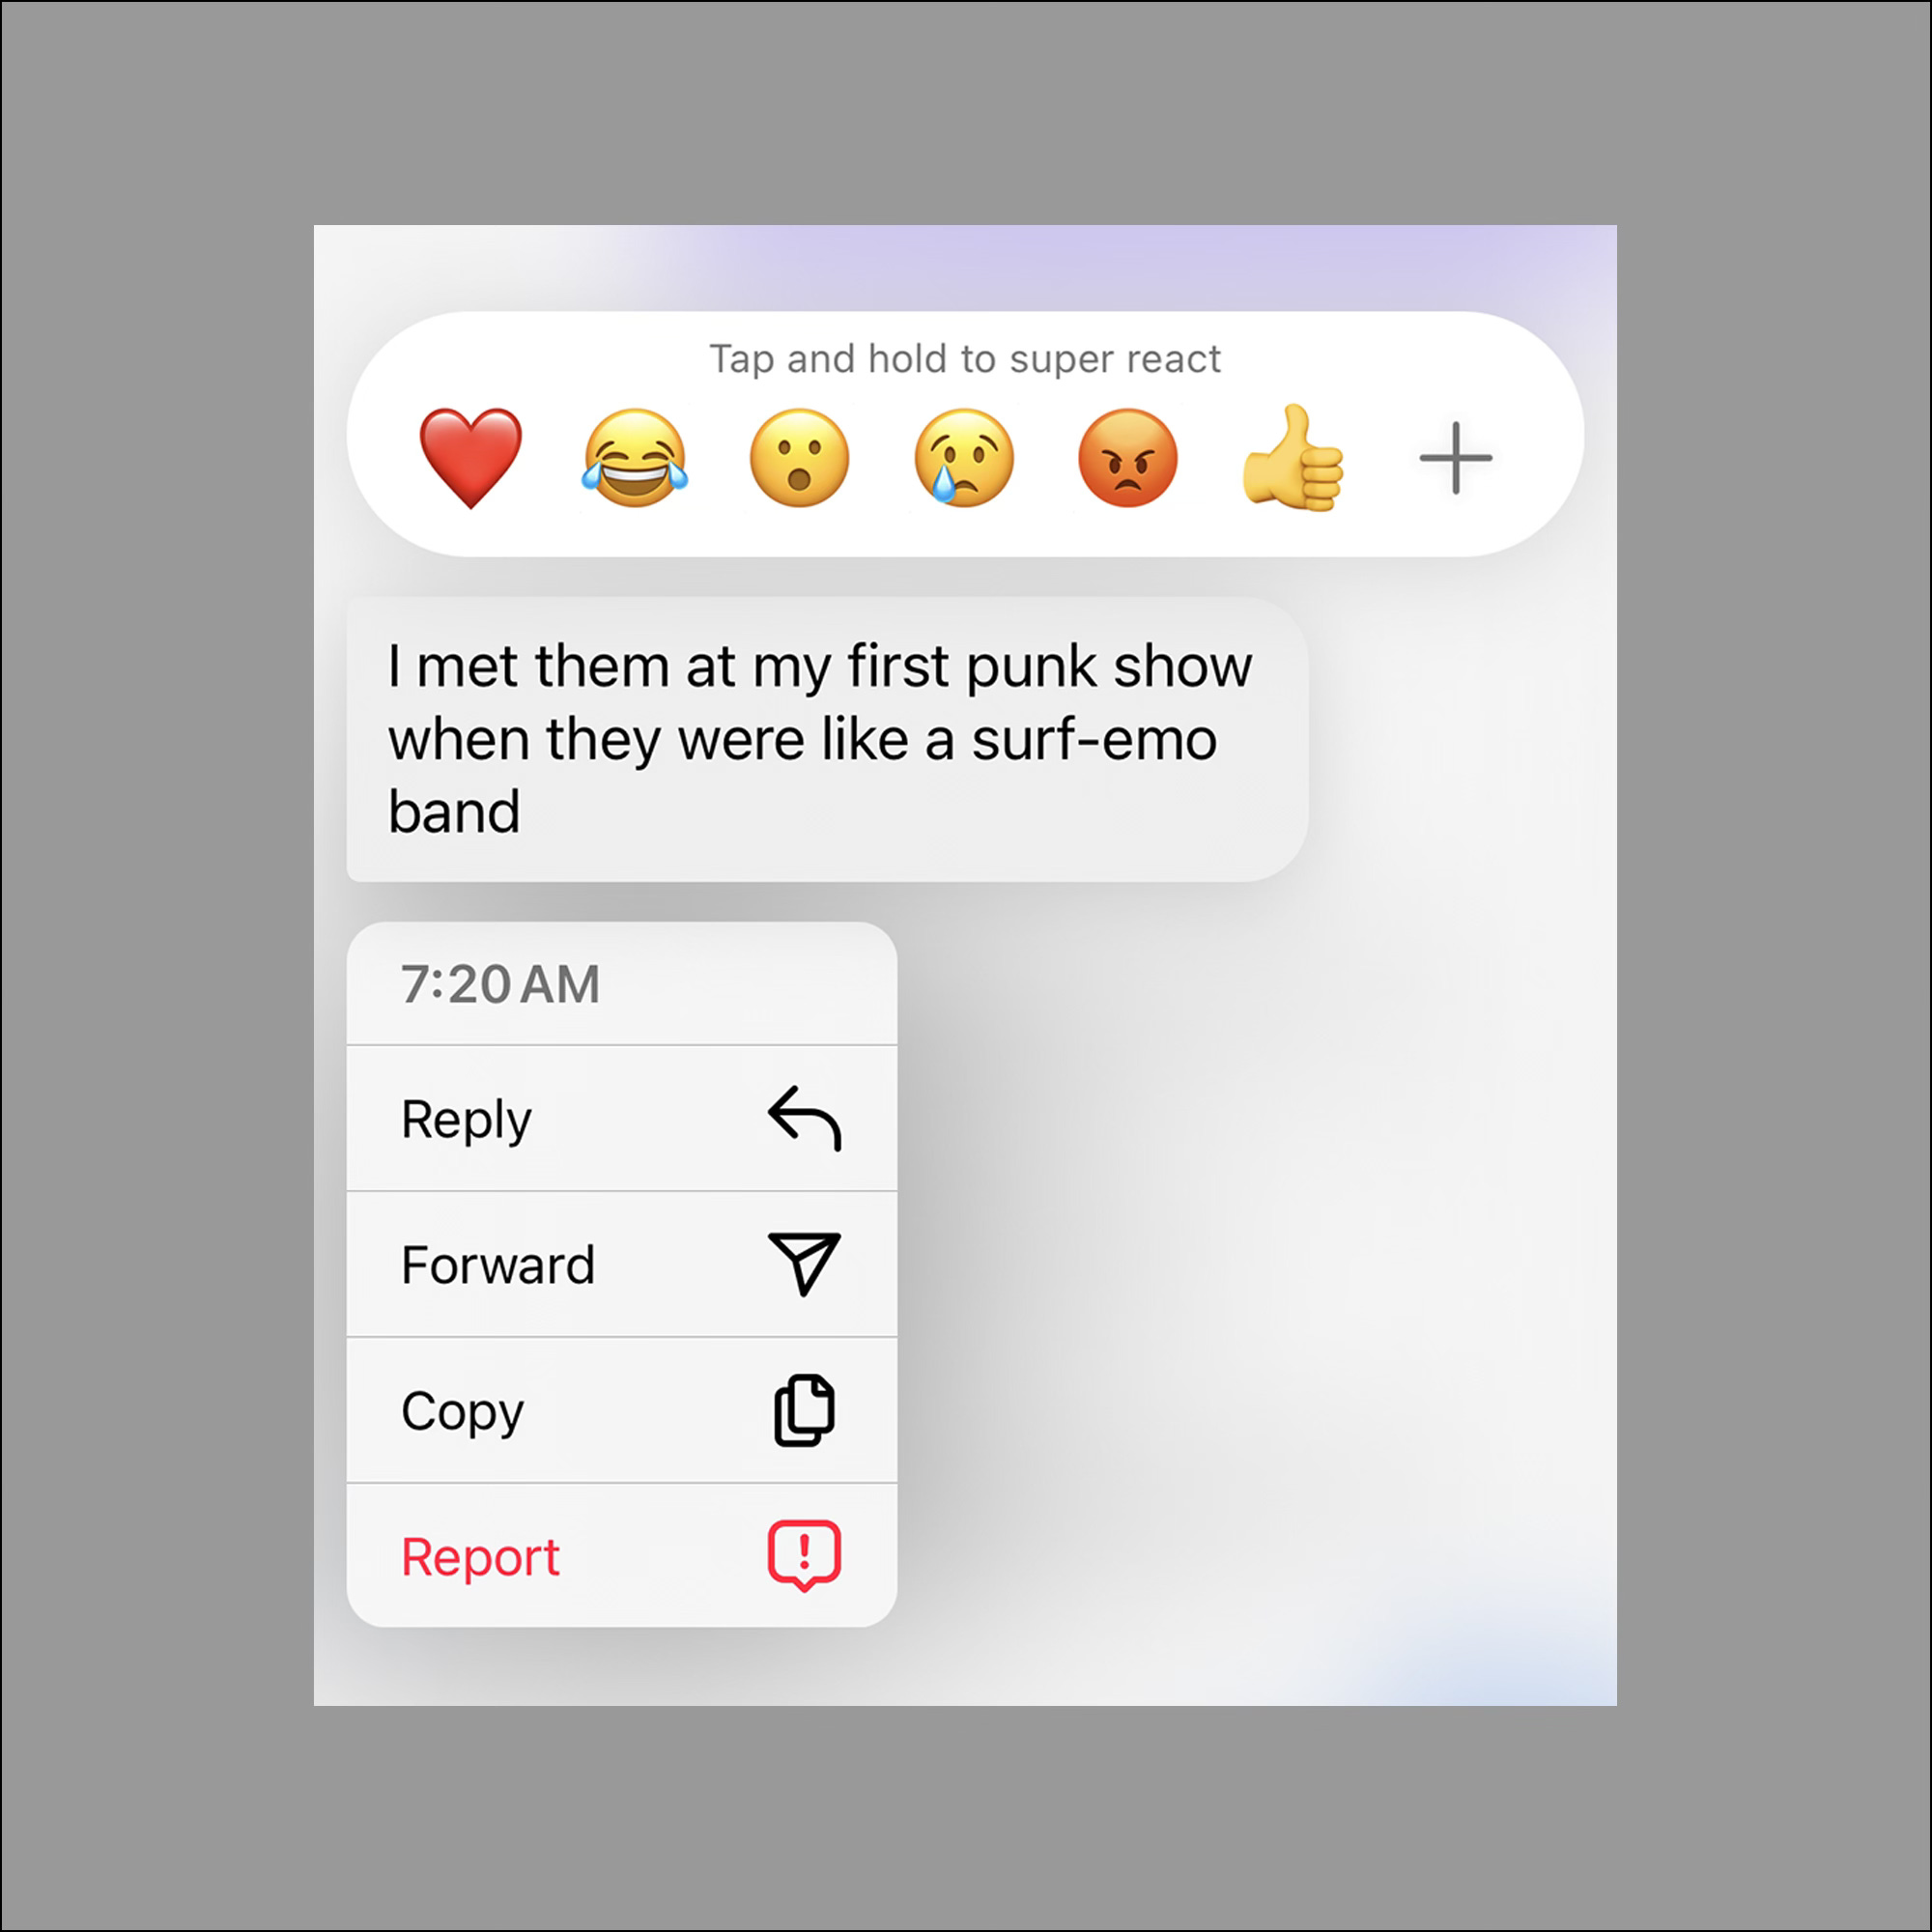Click the red report alert icon
This screenshot has width=1932, height=1932.
coord(804,1556)
